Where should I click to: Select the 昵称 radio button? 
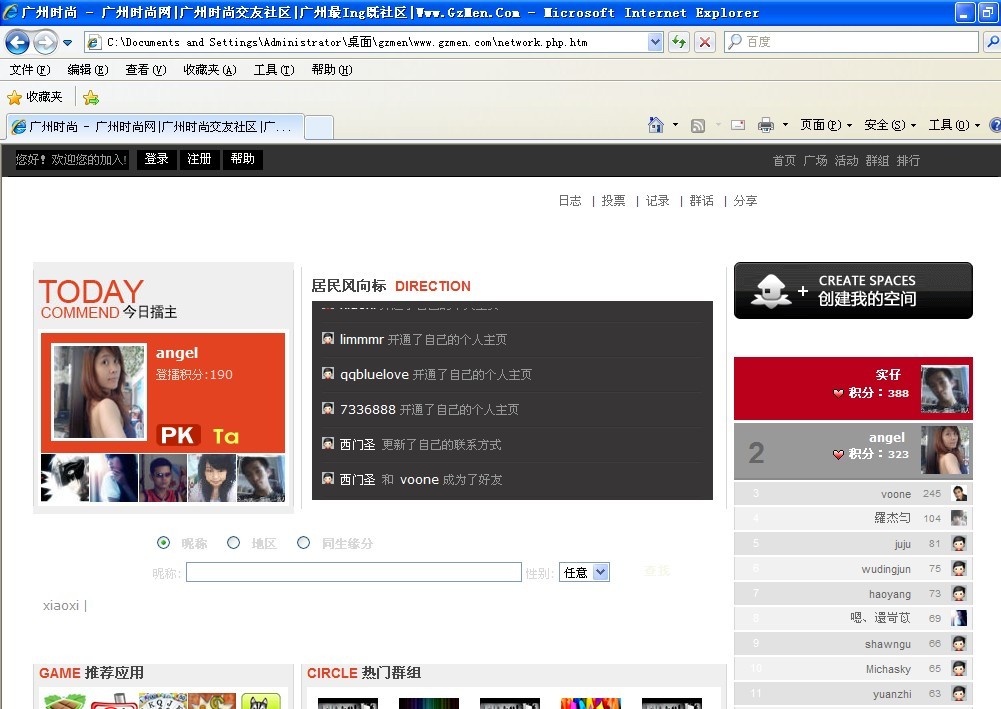pyautogui.click(x=163, y=542)
